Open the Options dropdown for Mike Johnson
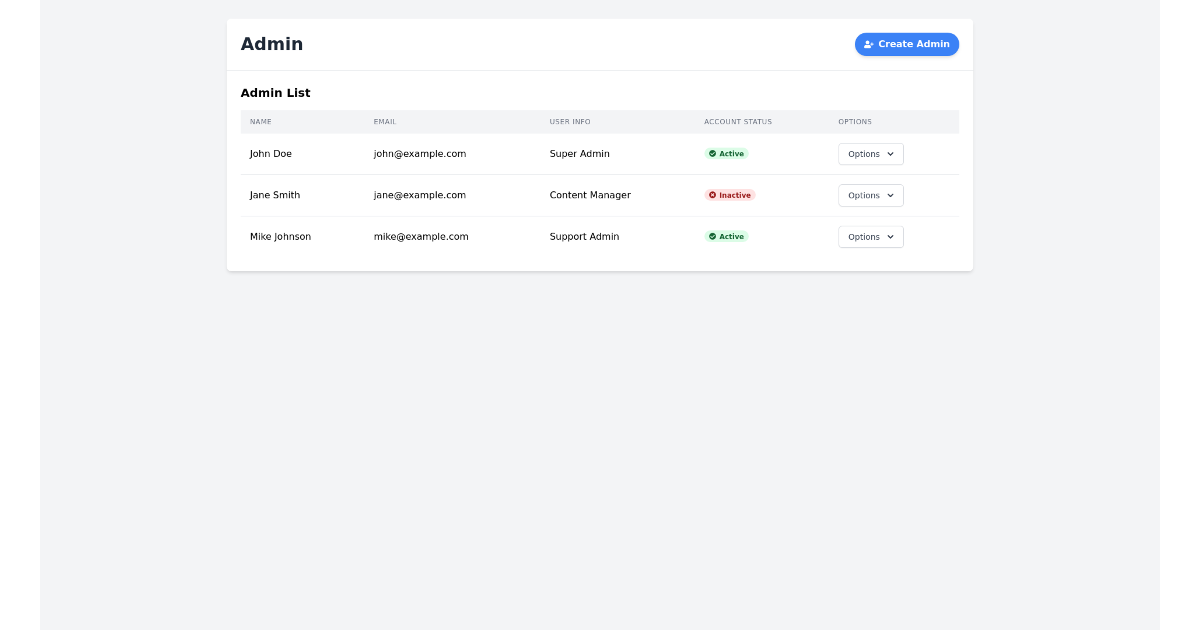This screenshot has width=1200, height=630. coord(870,237)
